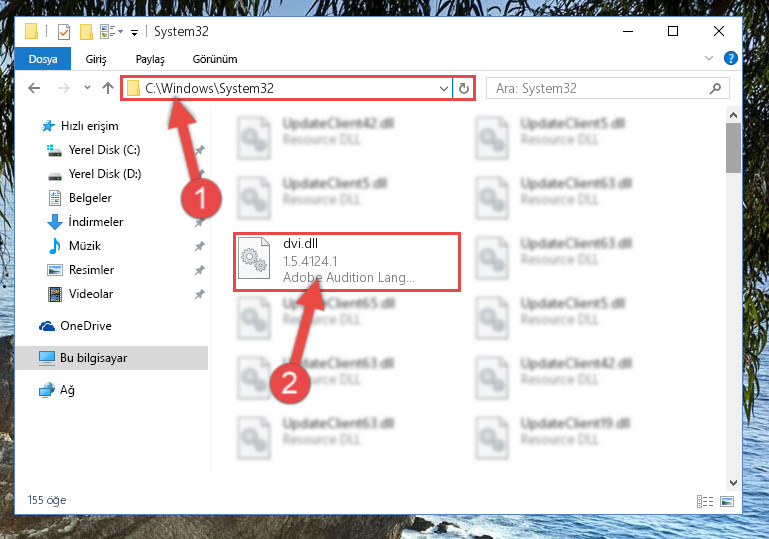The height and width of the screenshot is (539, 769).
Task: Click the New folder icon in title bar
Action: (x=86, y=32)
